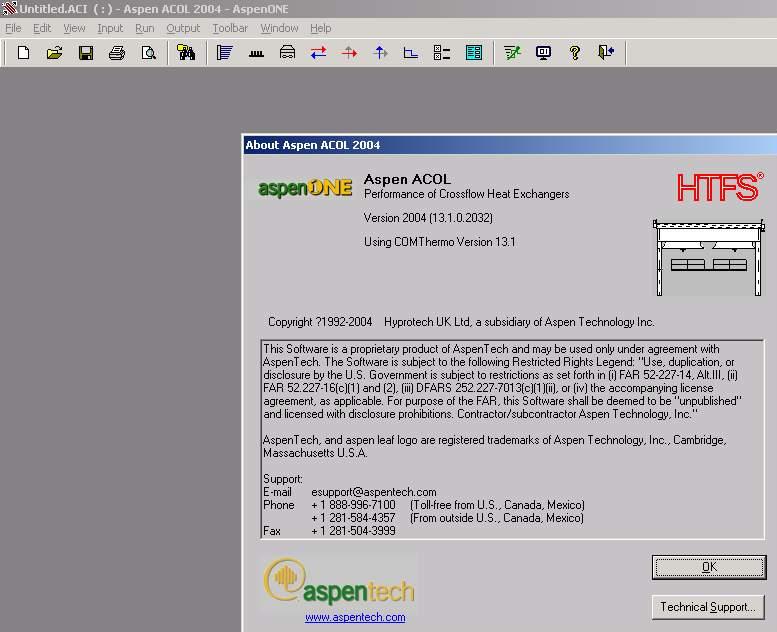Click the green run-calculation icon
This screenshot has height=632, width=777.
point(512,53)
